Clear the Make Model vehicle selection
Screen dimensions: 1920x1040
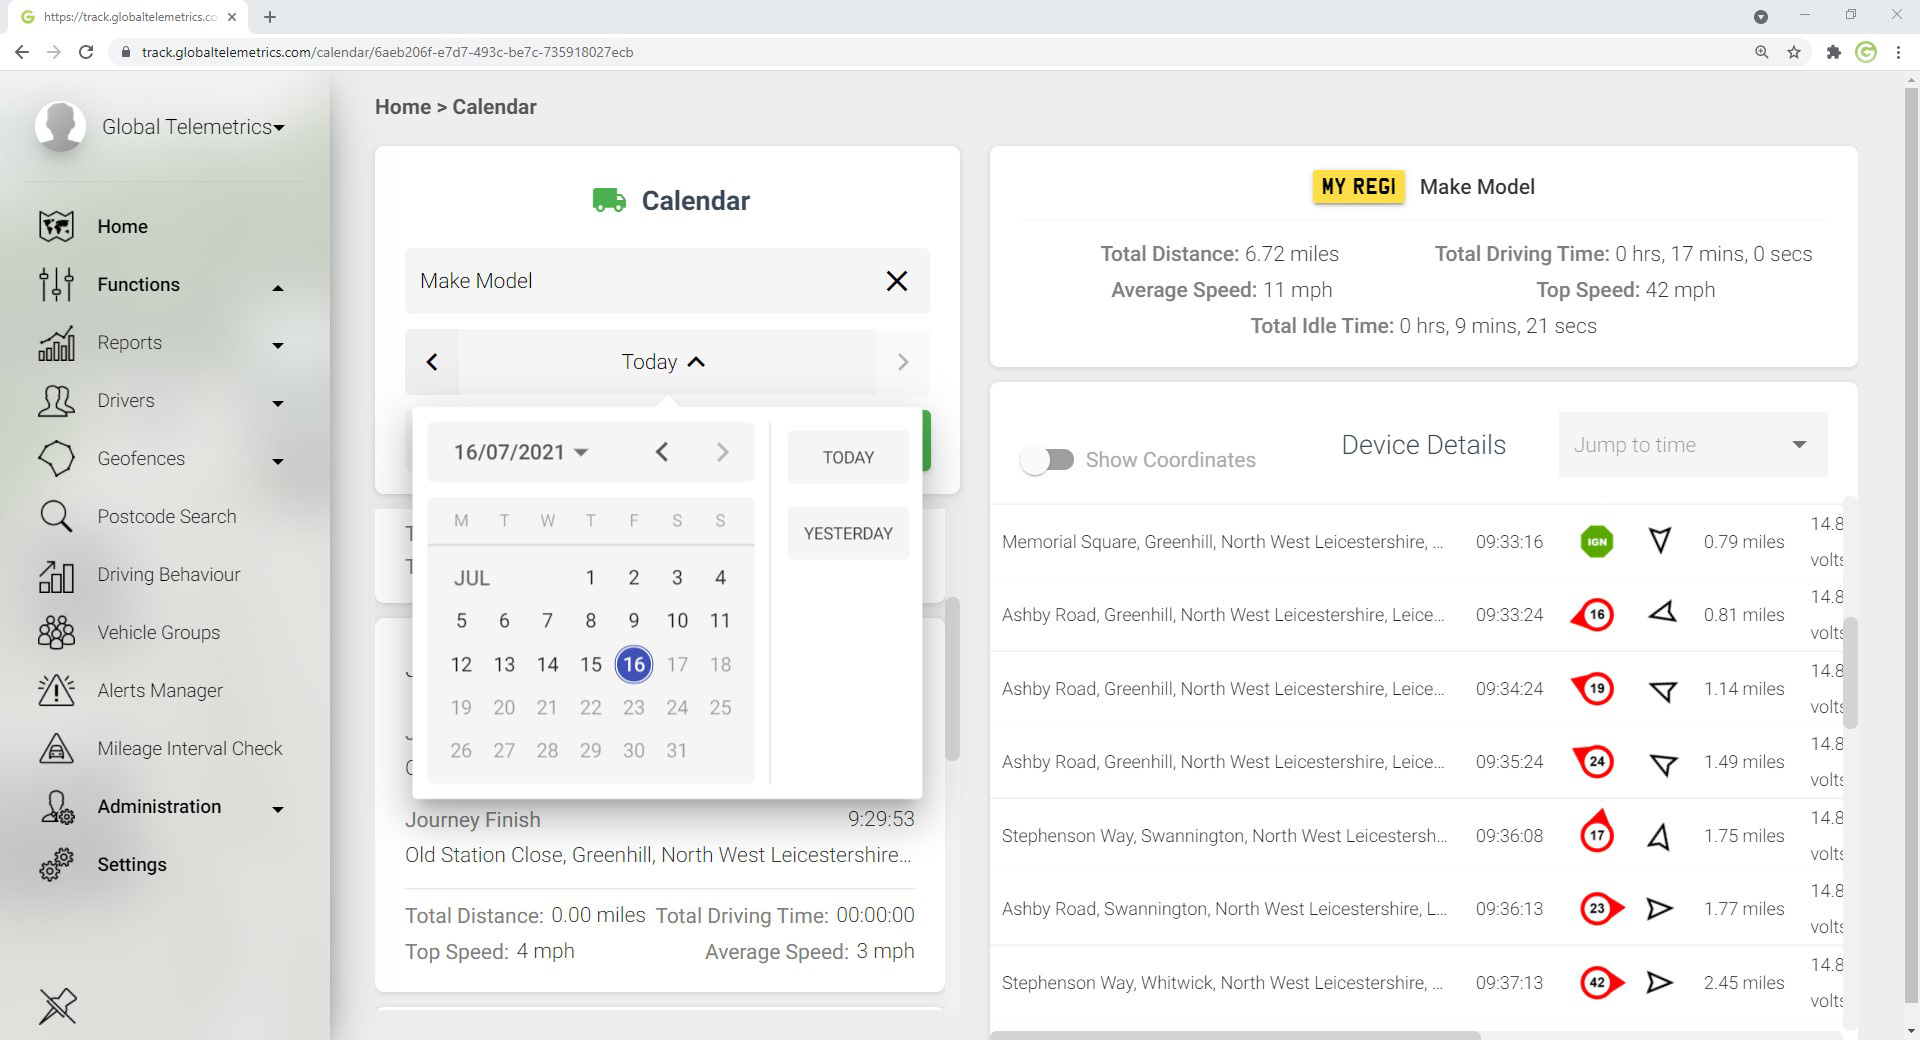pyautogui.click(x=896, y=281)
